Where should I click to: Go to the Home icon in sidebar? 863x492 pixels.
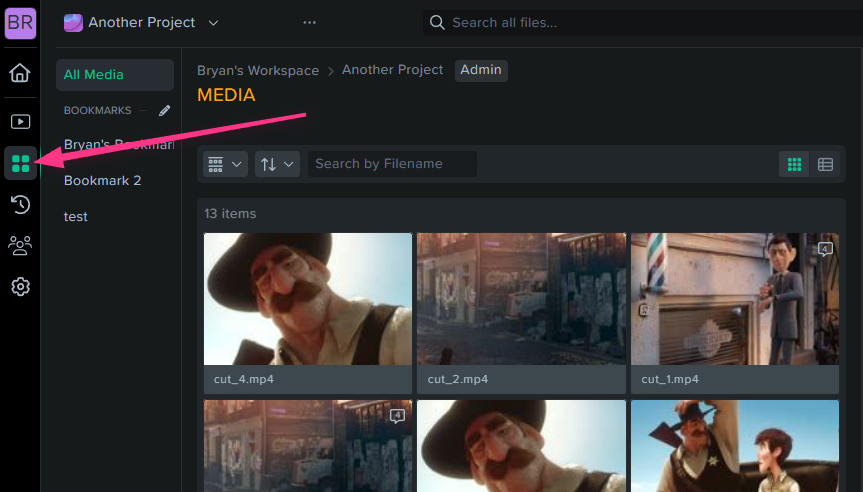coord(20,73)
